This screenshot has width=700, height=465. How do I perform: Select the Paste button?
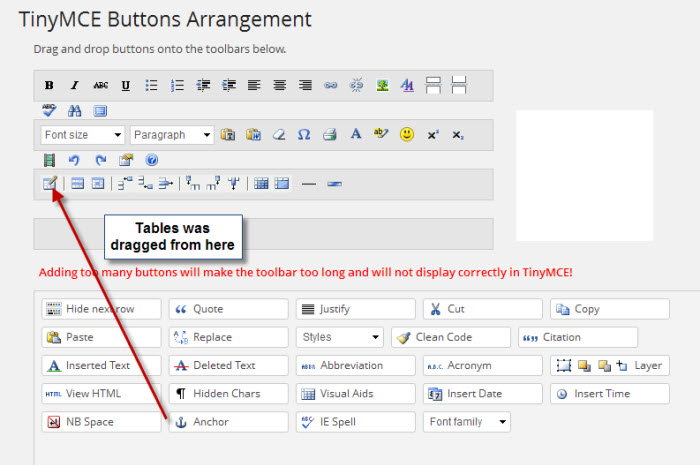(101, 337)
